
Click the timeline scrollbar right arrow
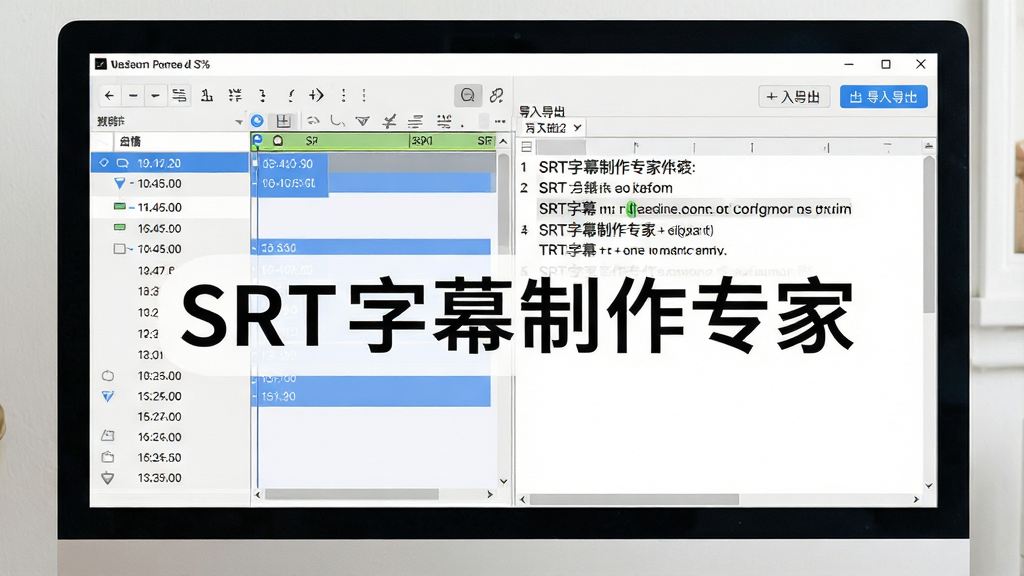pos(490,494)
